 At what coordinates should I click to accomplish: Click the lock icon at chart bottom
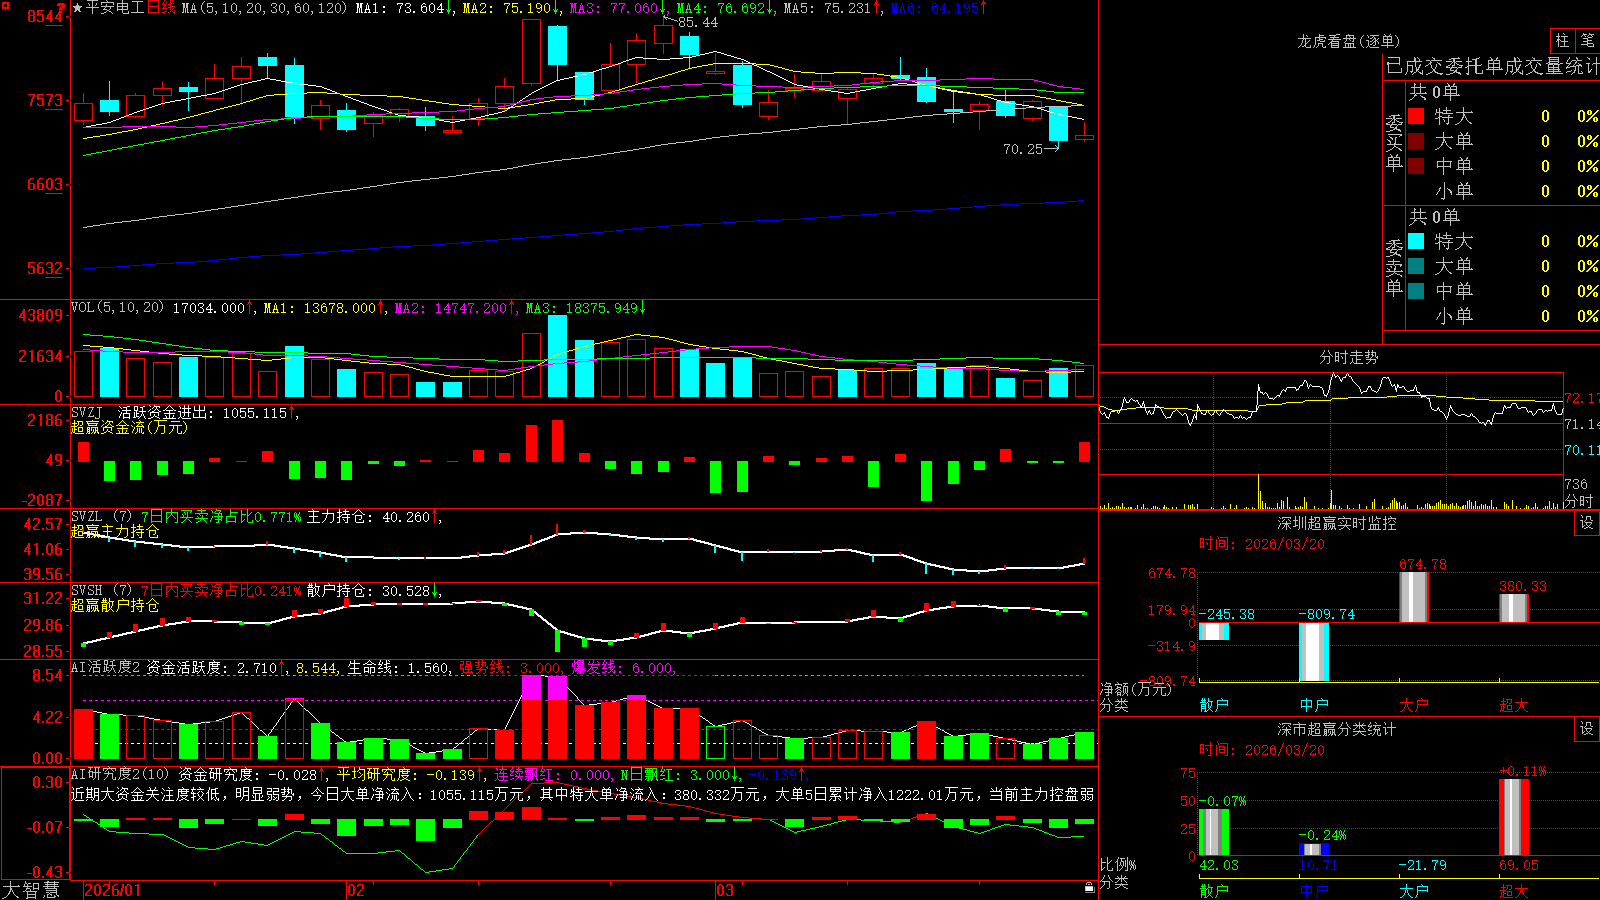coord(1090,887)
